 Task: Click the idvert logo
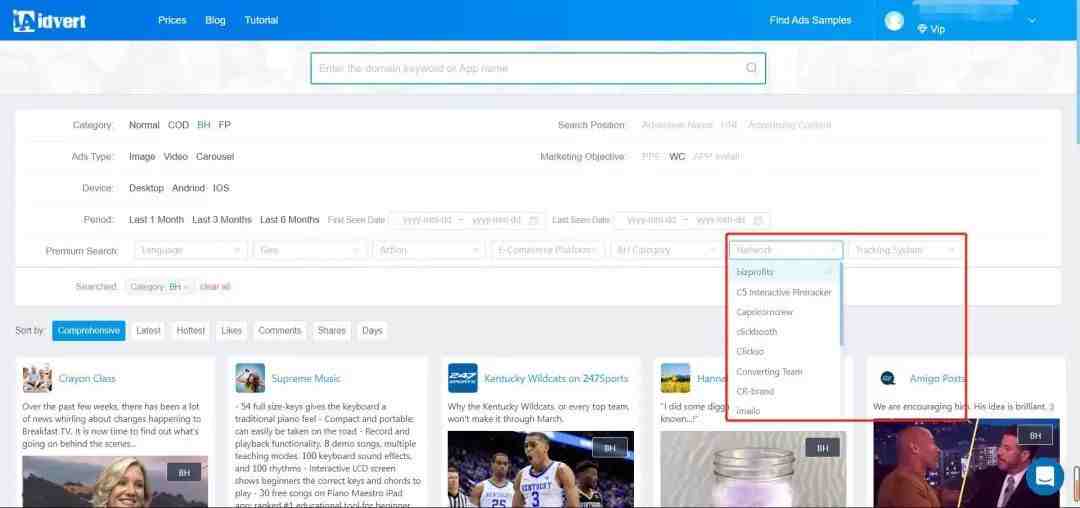pyautogui.click(x=49, y=21)
